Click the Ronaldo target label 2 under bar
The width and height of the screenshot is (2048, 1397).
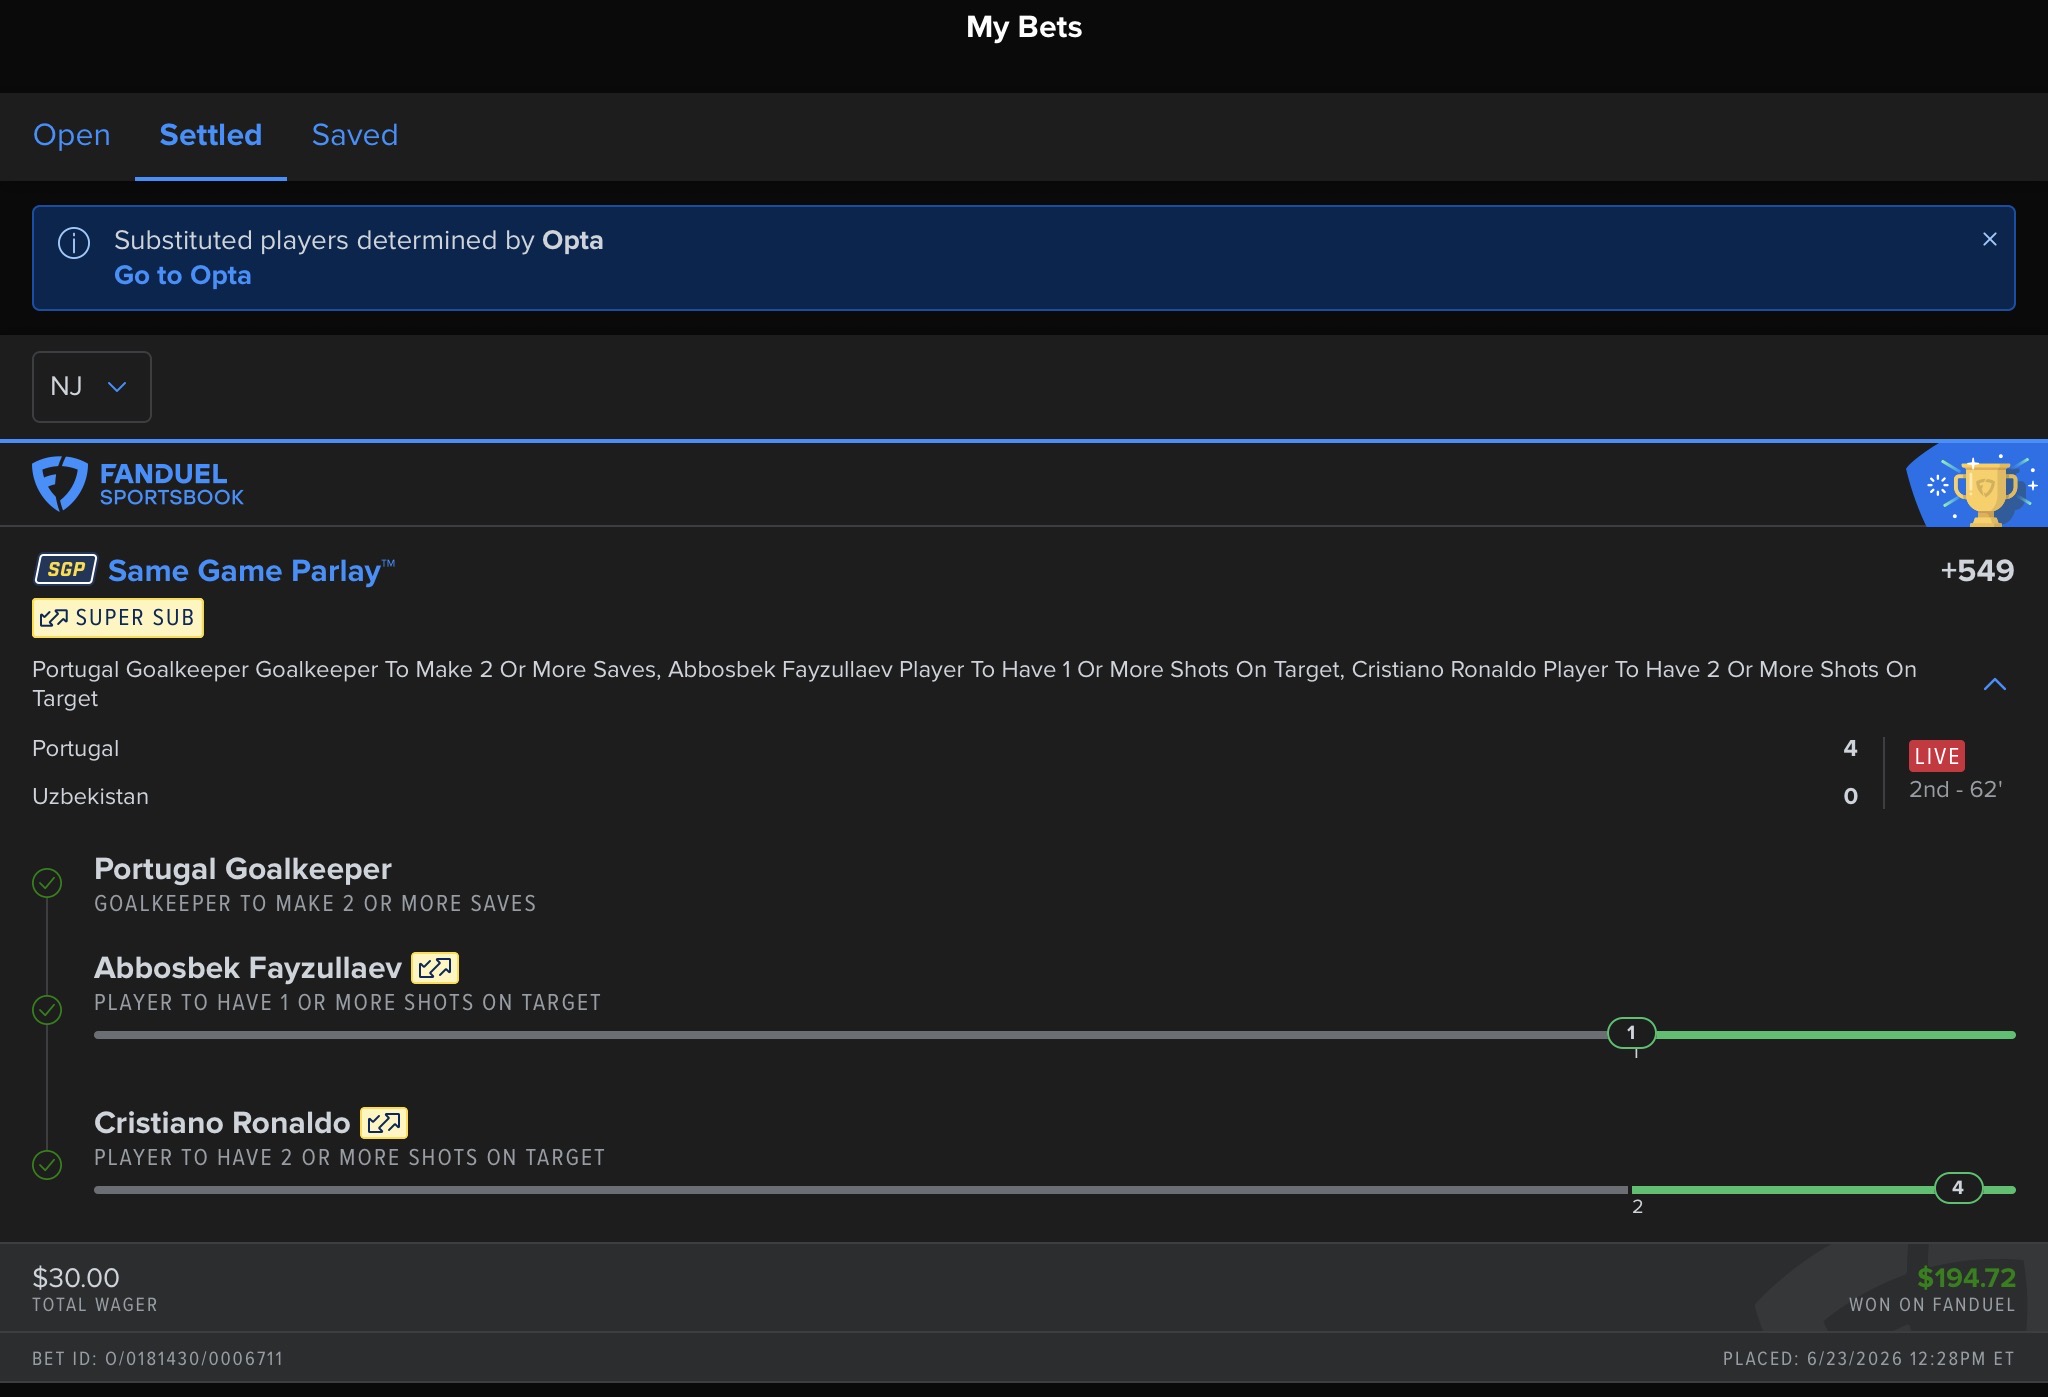pos(1638,1207)
